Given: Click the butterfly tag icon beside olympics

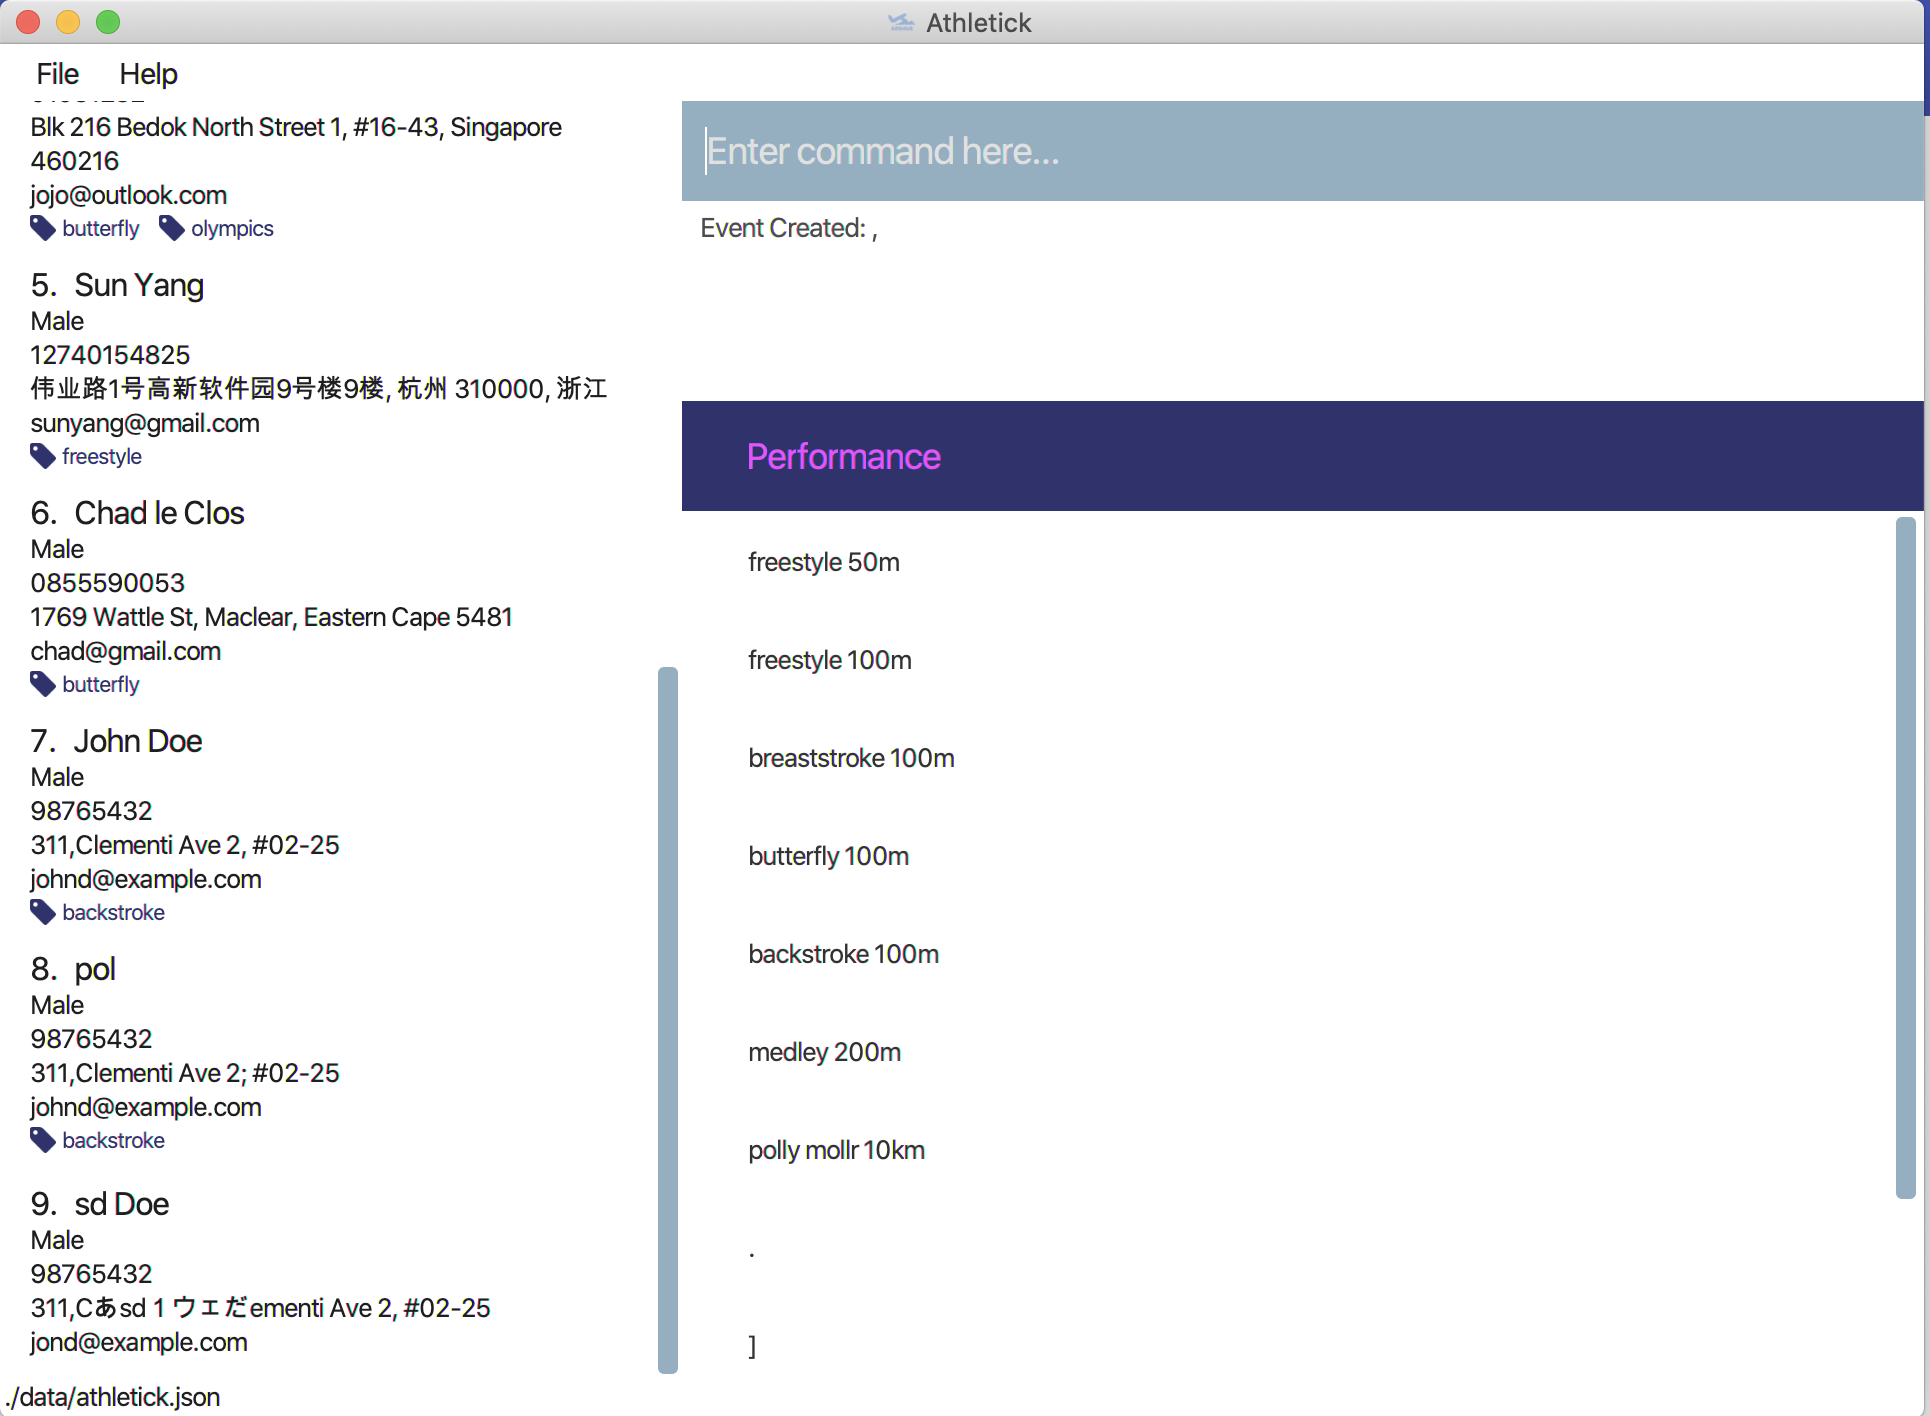Looking at the screenshot, I should tap(42, 228).
